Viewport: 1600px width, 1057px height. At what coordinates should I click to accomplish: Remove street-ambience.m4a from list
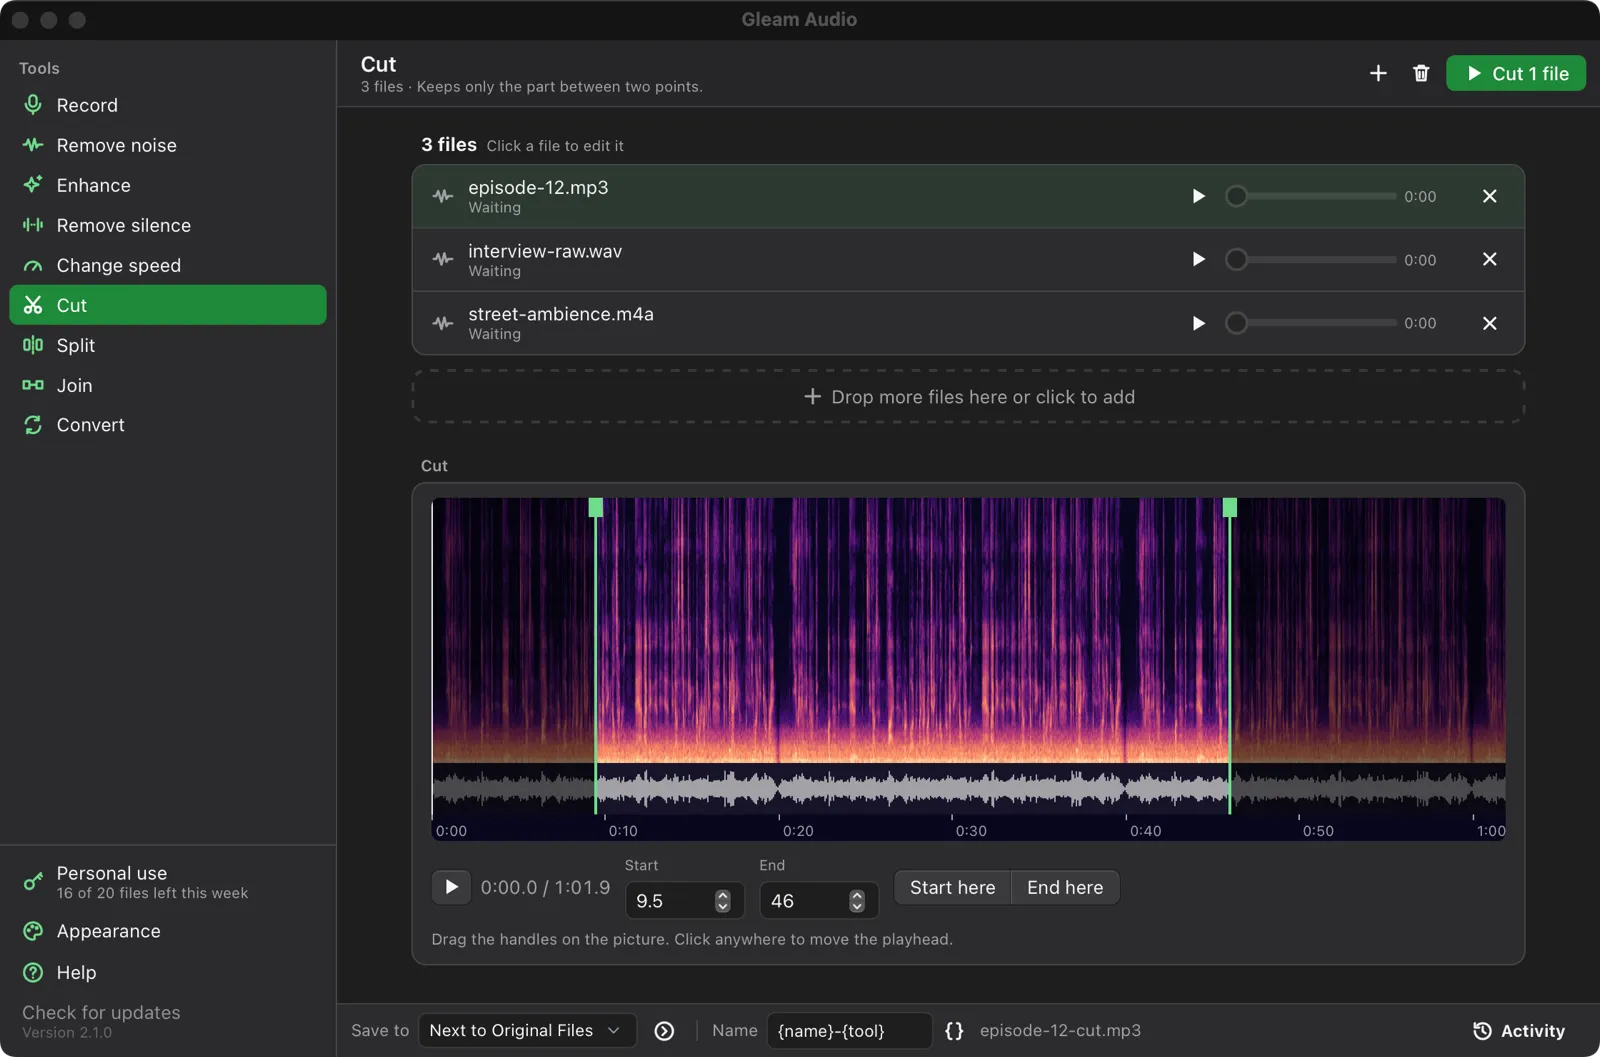(1489, 323)
